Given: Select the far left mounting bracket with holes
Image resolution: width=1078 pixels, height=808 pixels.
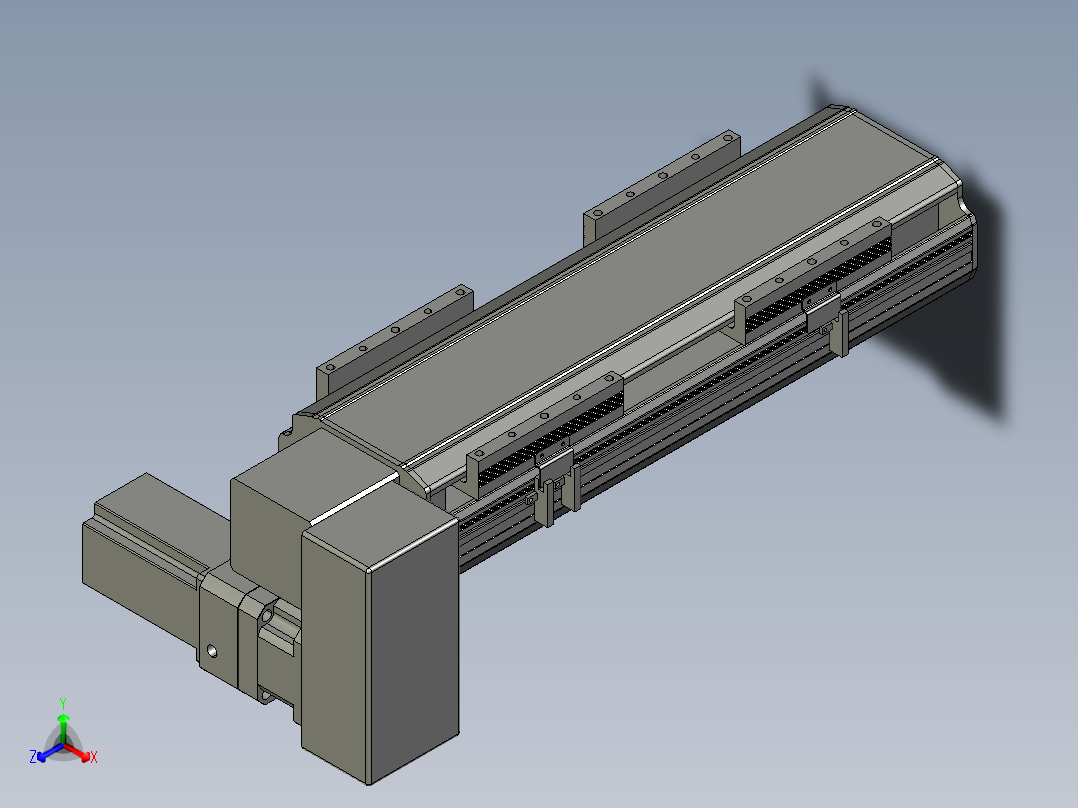Looking at the screenshot, I should 662,186.
